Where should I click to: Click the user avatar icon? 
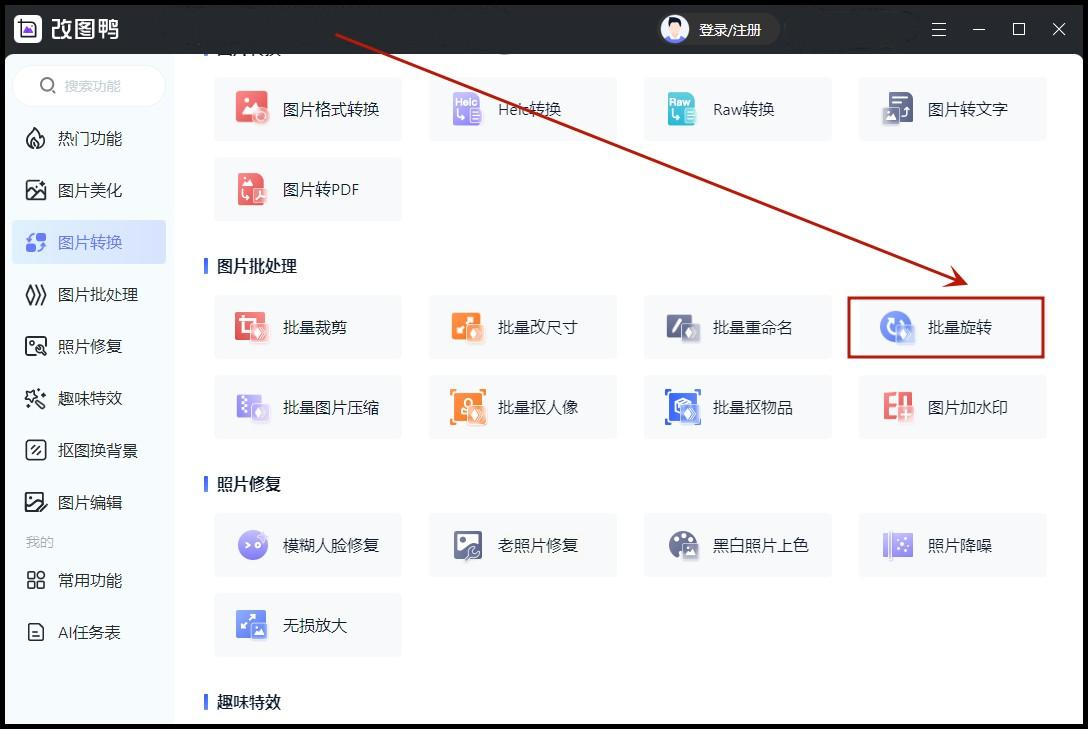pos(674,29)
